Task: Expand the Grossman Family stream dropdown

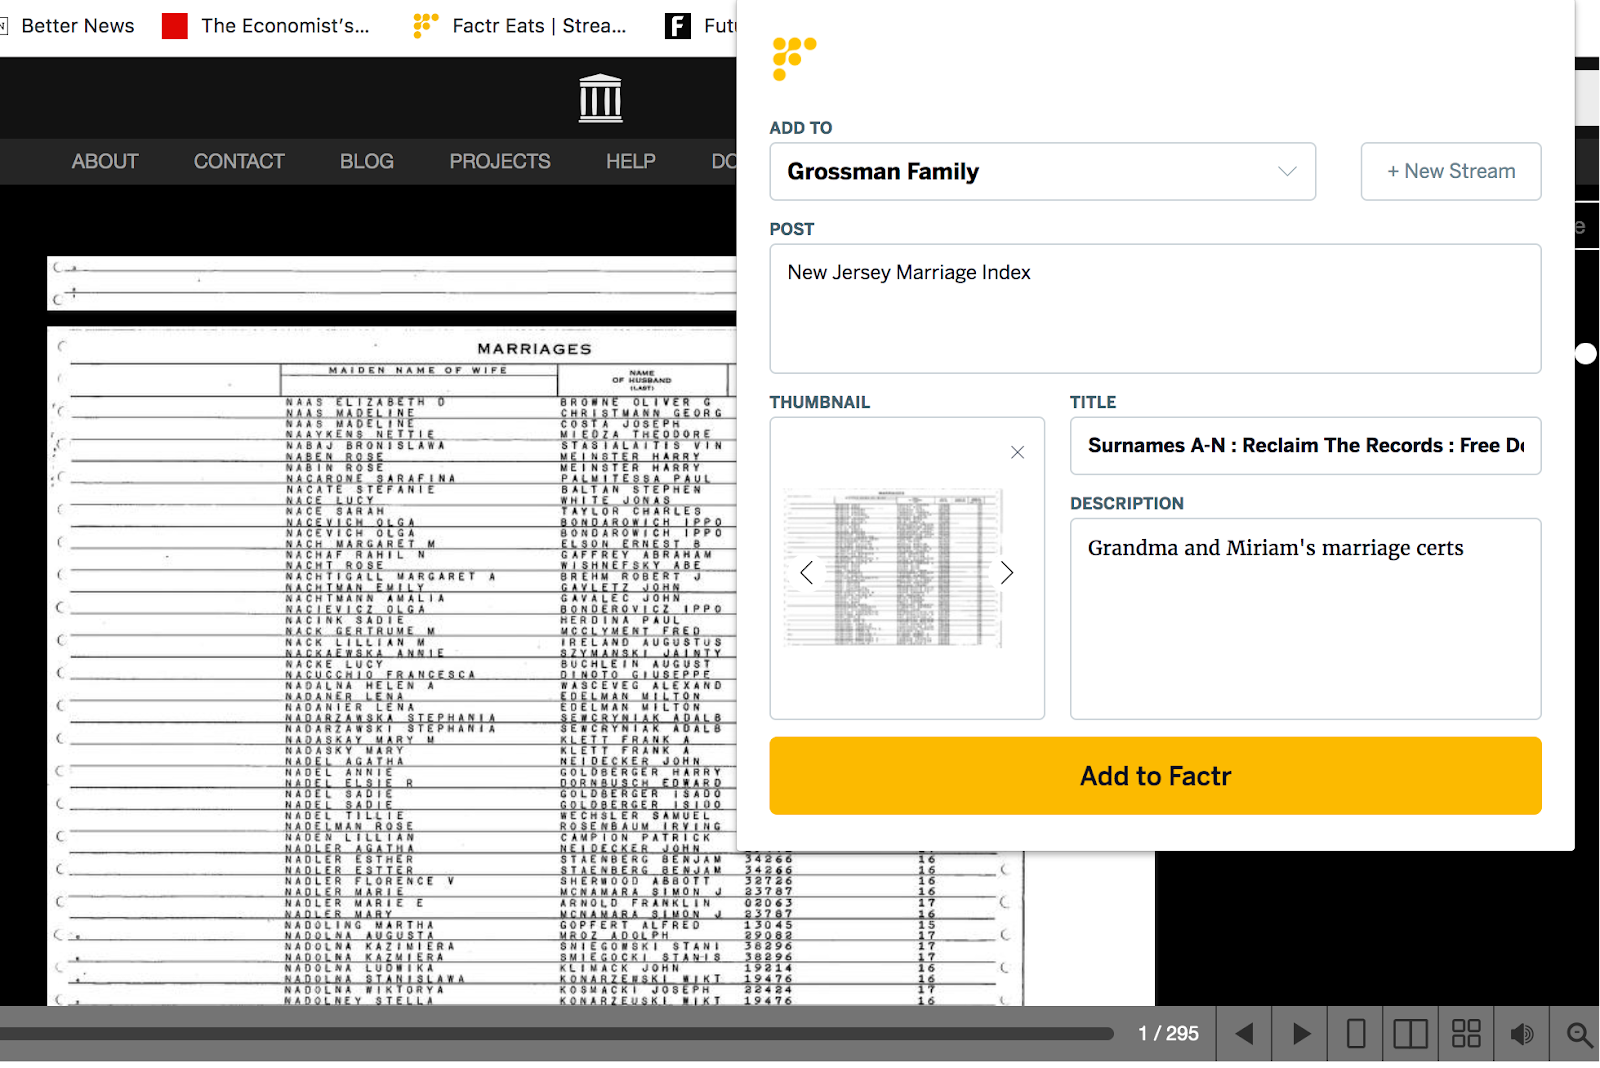Action: pos(1042,171)
